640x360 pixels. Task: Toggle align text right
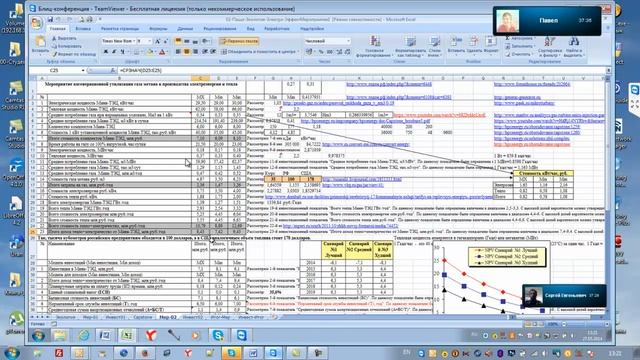click(195, 52)
